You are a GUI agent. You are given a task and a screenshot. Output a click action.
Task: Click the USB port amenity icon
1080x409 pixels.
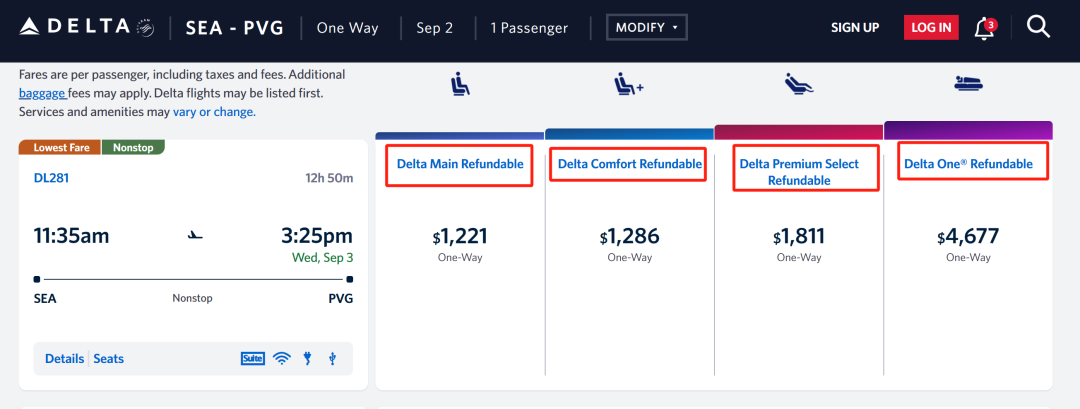point(332,358)
